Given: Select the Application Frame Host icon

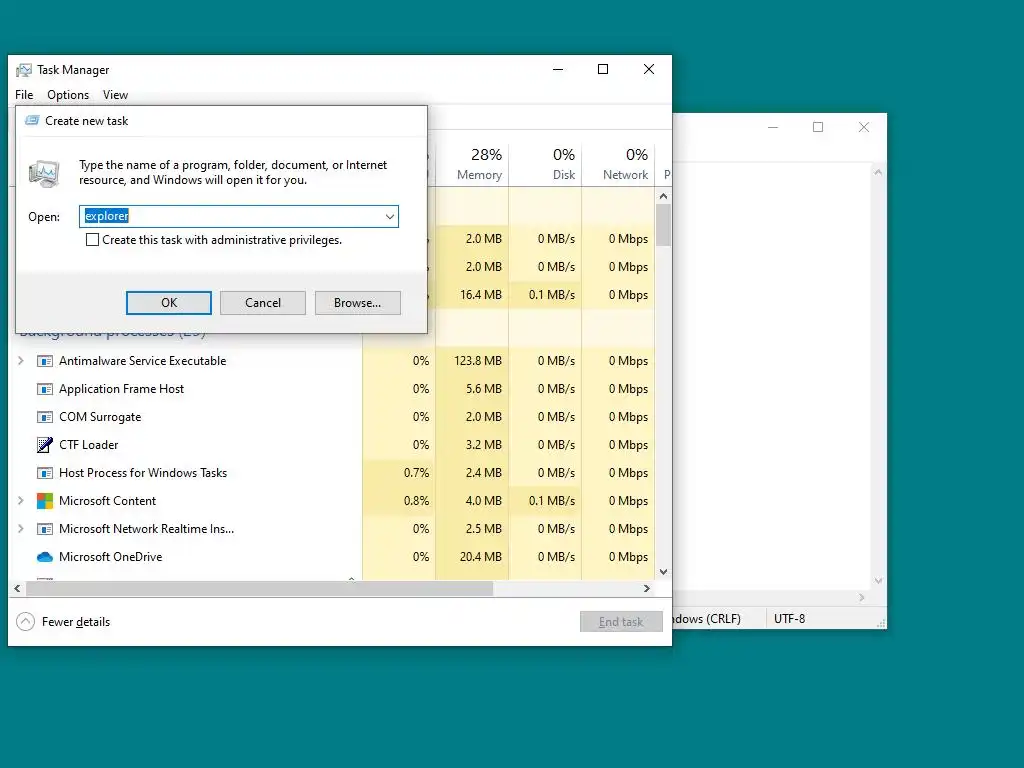Looking at the screenshot, I should pos(44,389).
